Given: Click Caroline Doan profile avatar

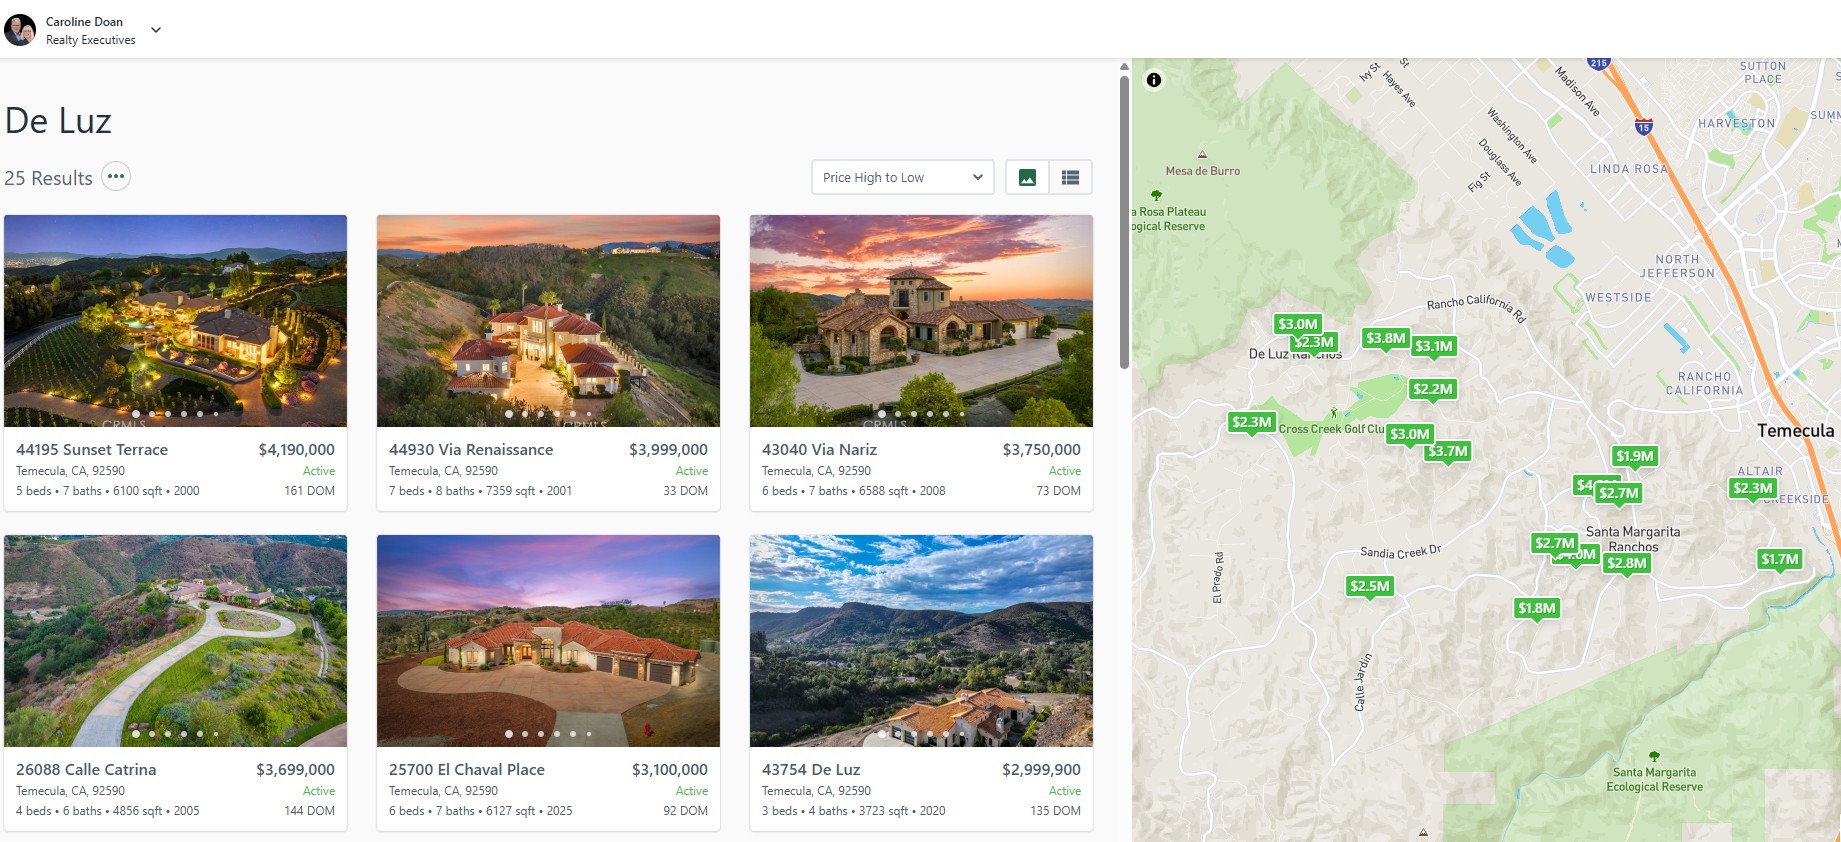Looking at the screenshot, I should tap(20, 30).
